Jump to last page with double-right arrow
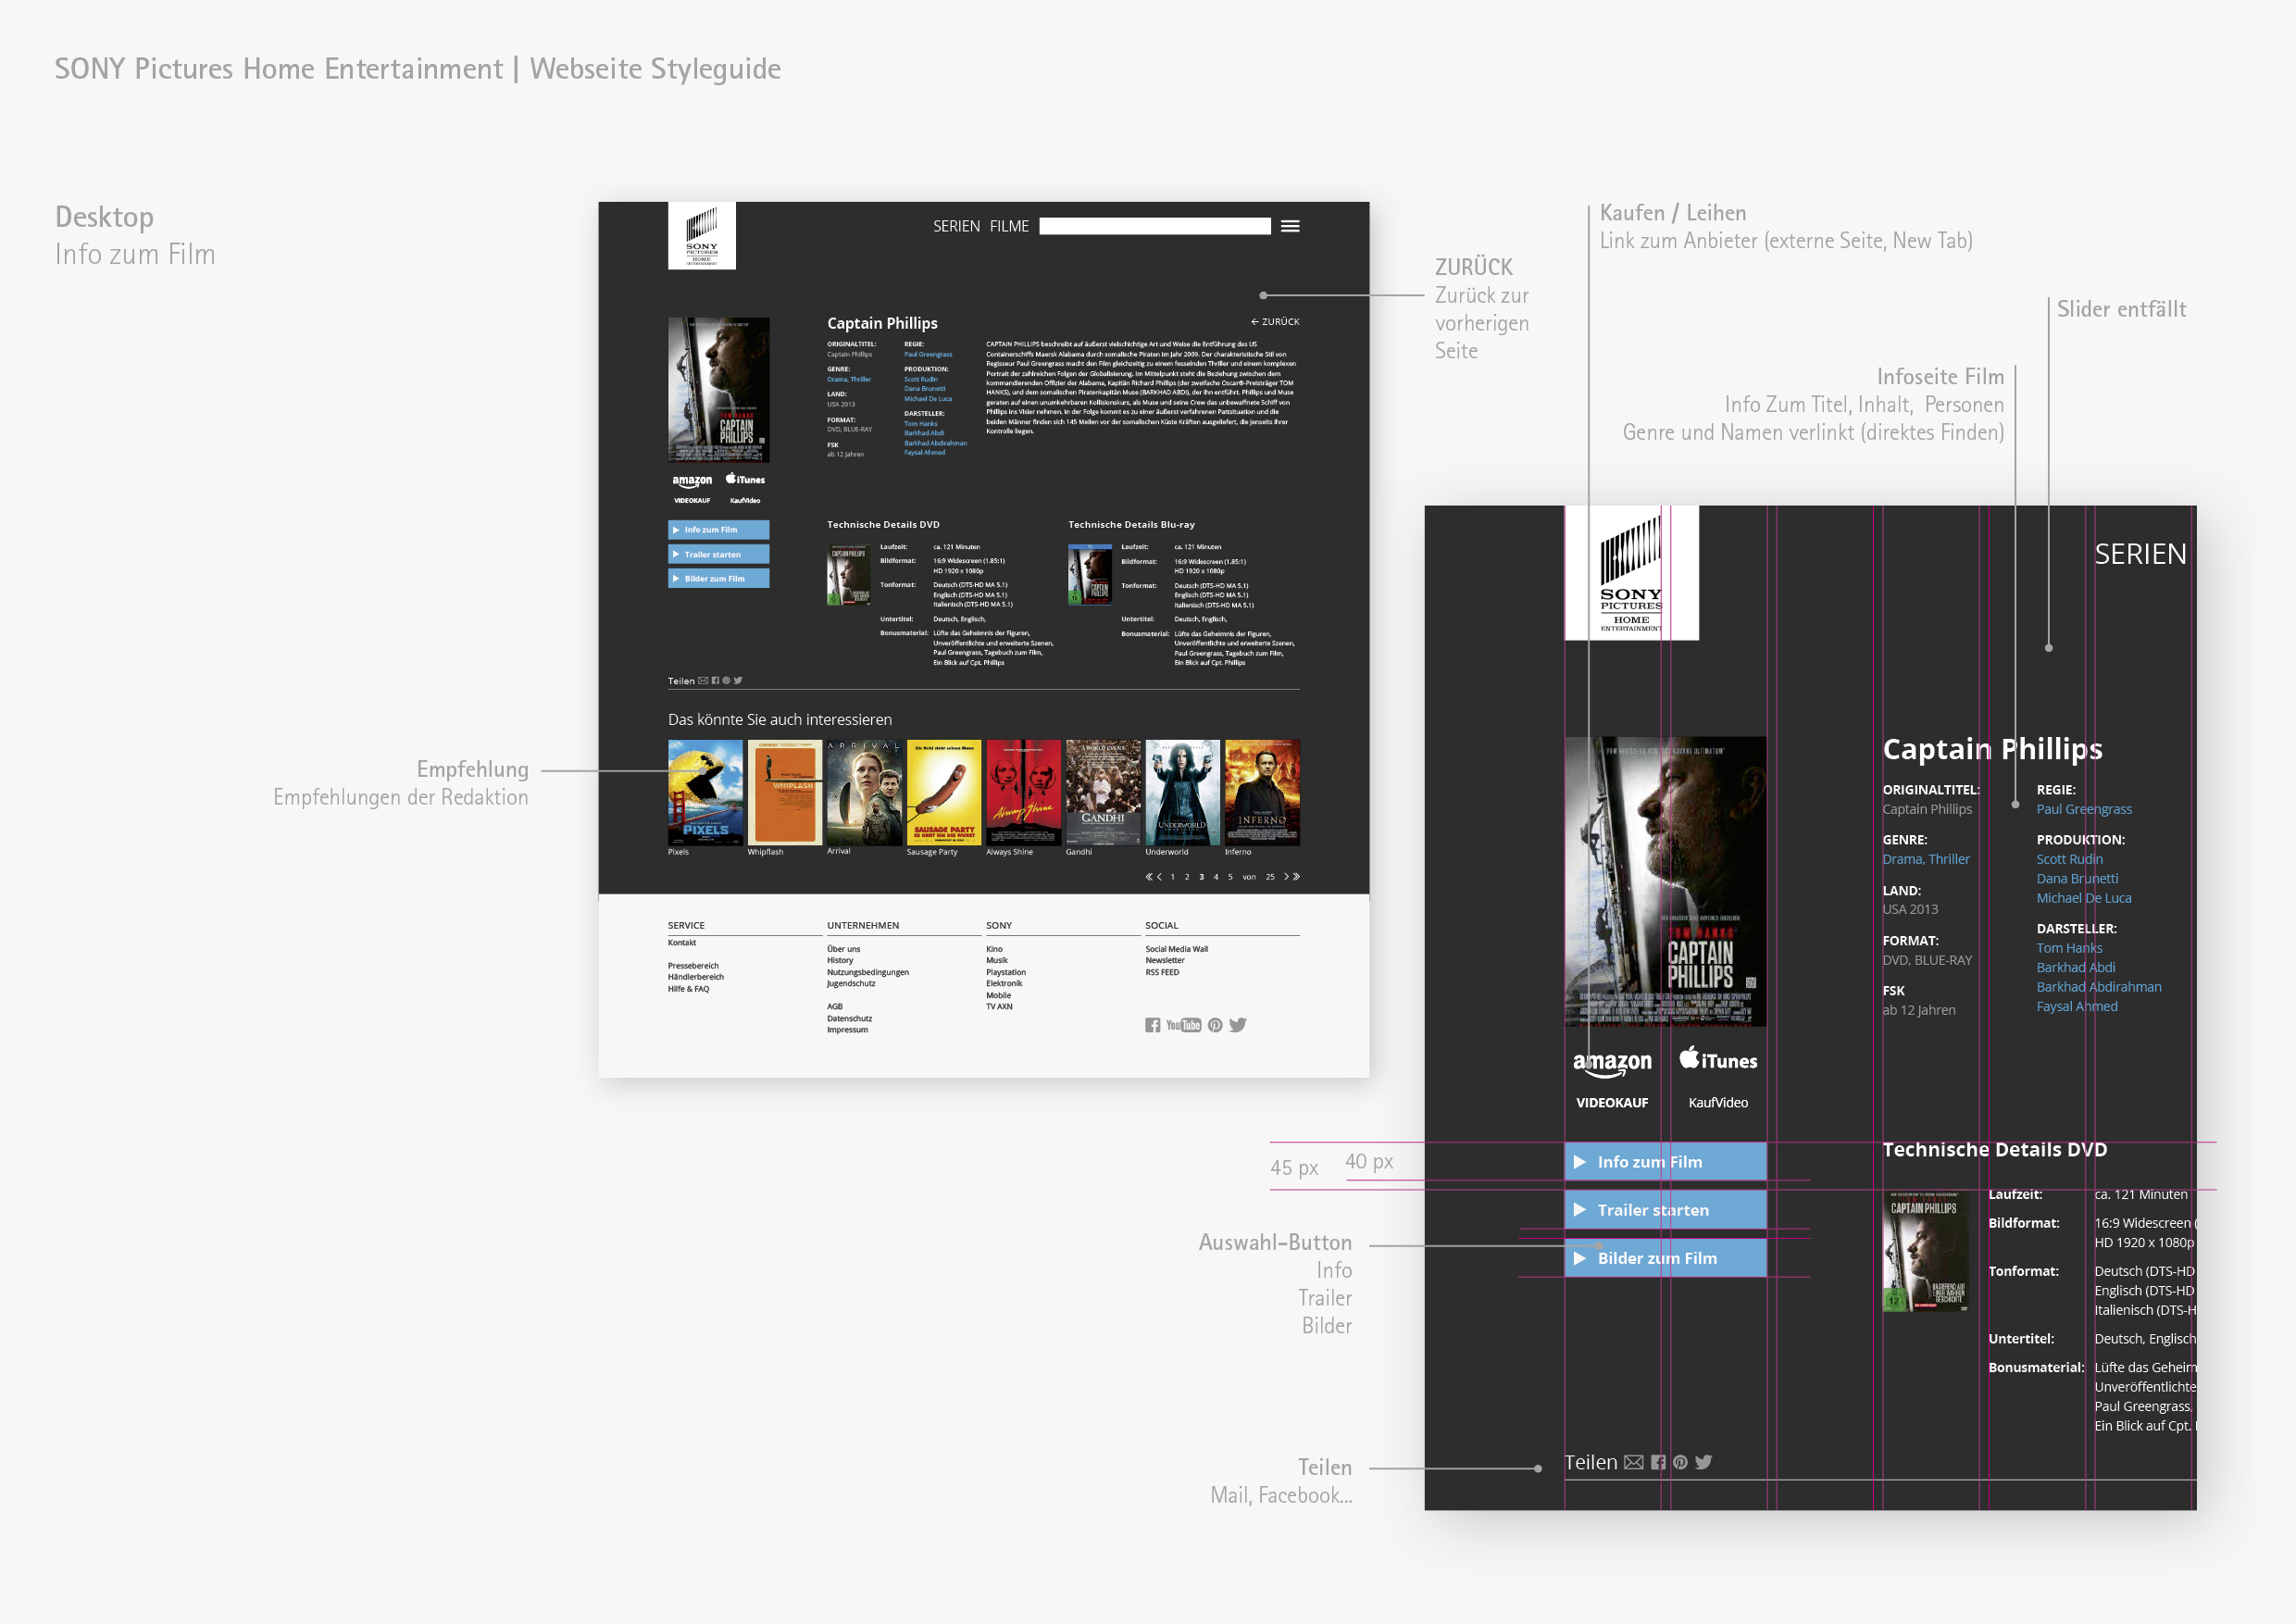The image size is (2296, 1624). click(x=1297, y=877)
